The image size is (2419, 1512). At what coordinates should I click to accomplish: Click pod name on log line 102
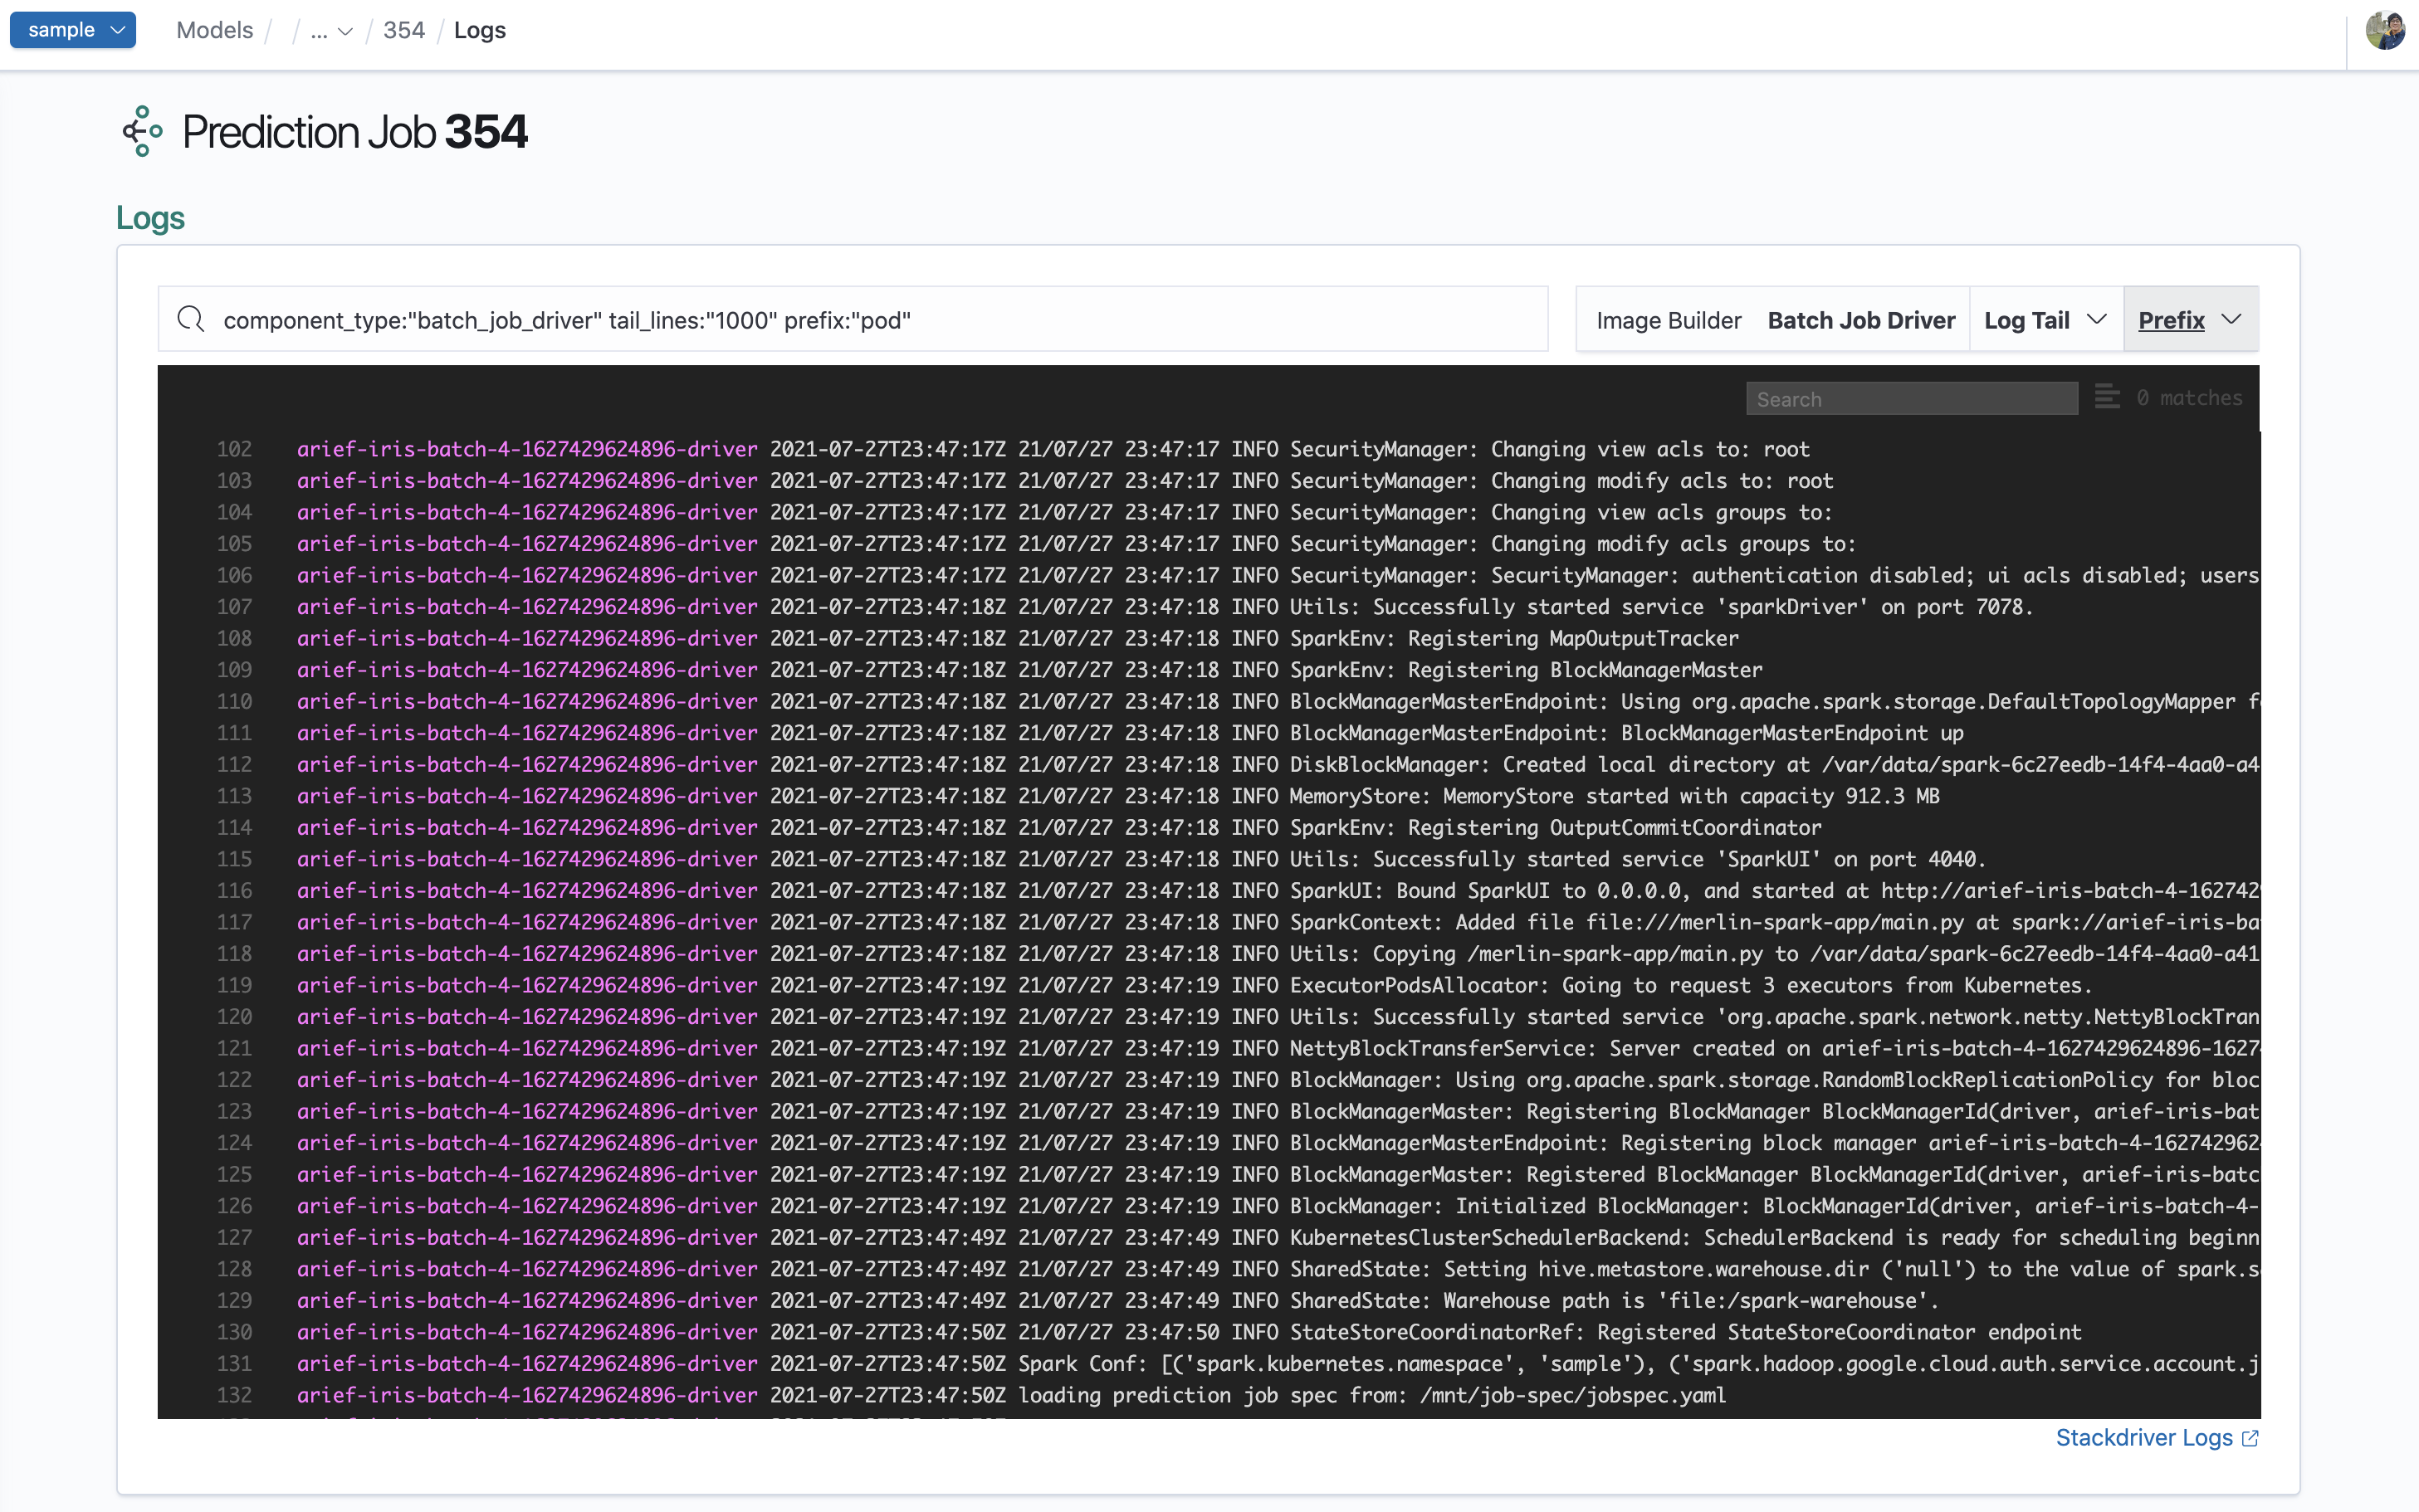pos(526,449)
